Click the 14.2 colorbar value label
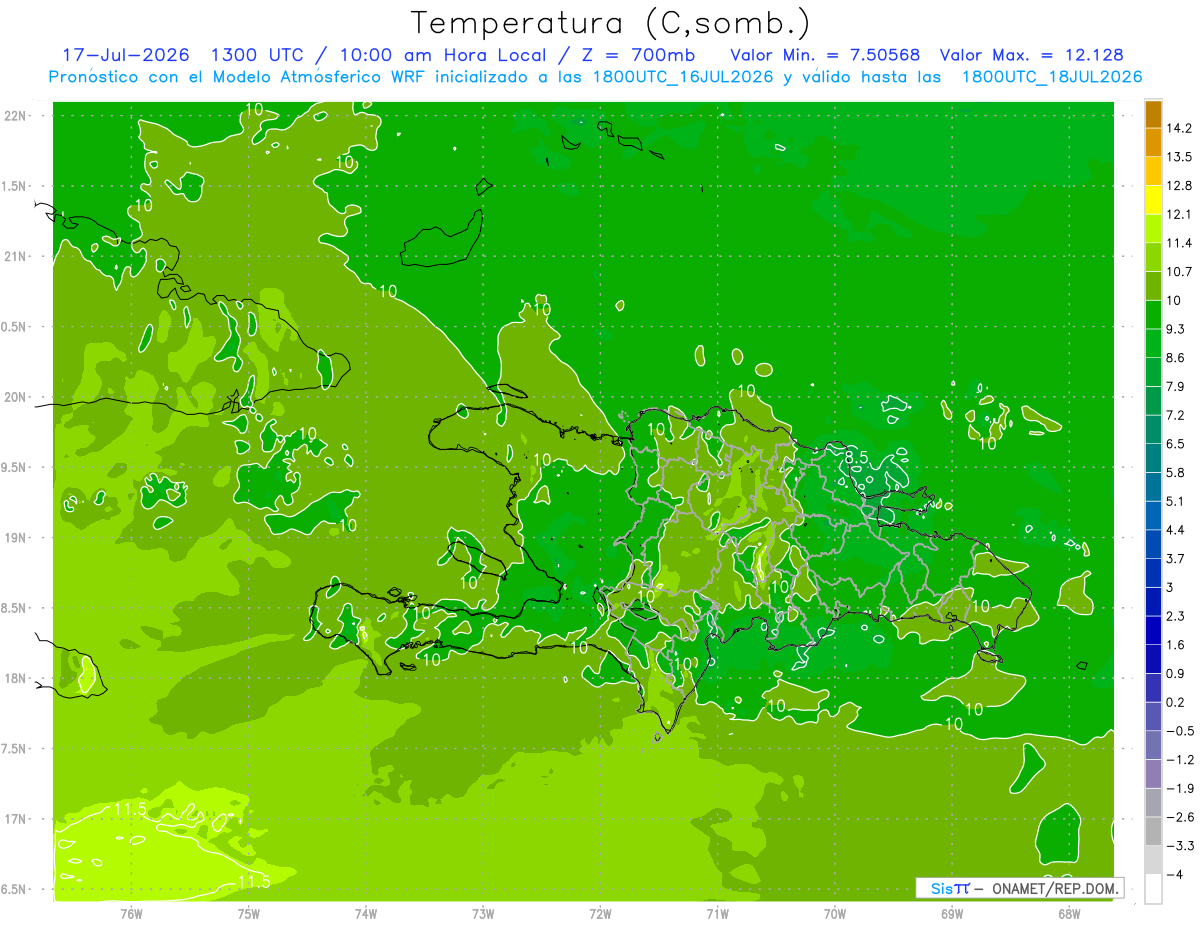 tap(1178, 128)
